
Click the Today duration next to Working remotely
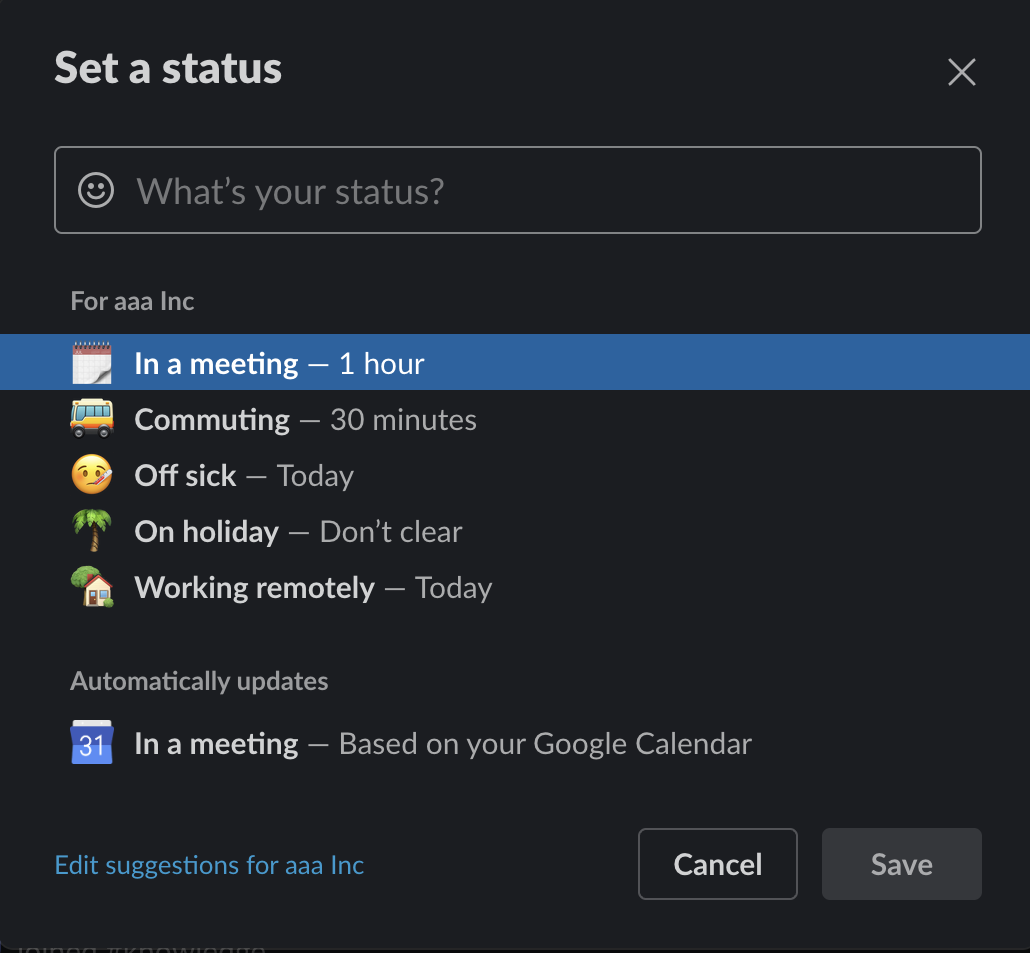pos(453,587)
